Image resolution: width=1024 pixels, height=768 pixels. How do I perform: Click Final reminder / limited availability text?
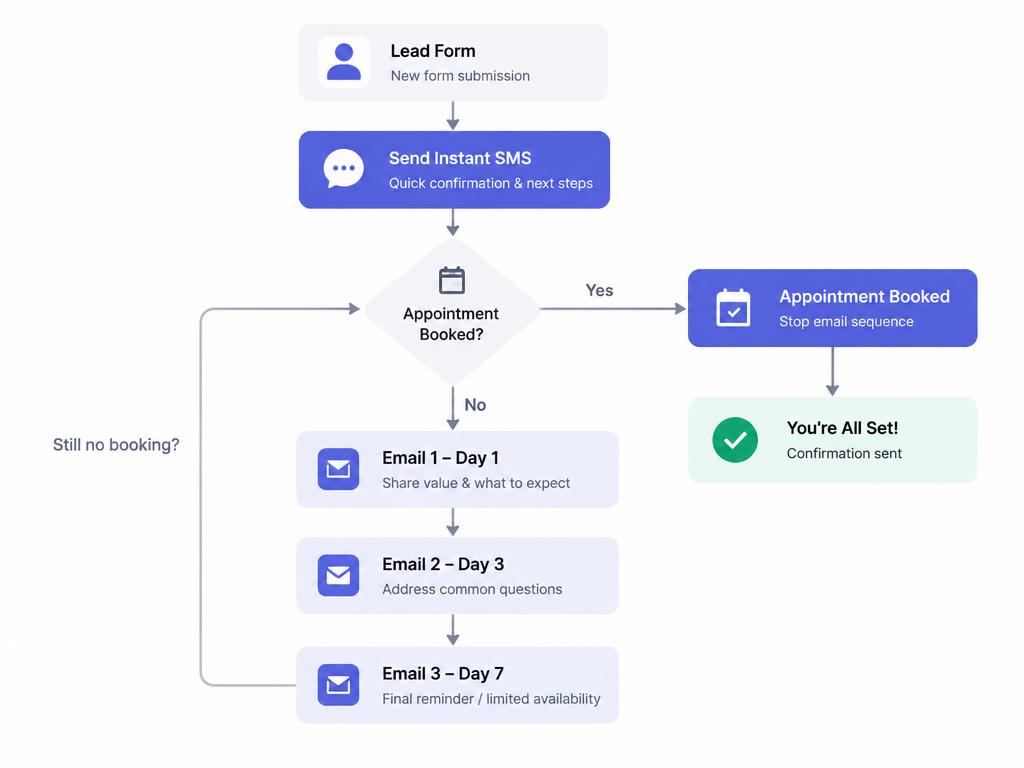(x=491, y=699)
